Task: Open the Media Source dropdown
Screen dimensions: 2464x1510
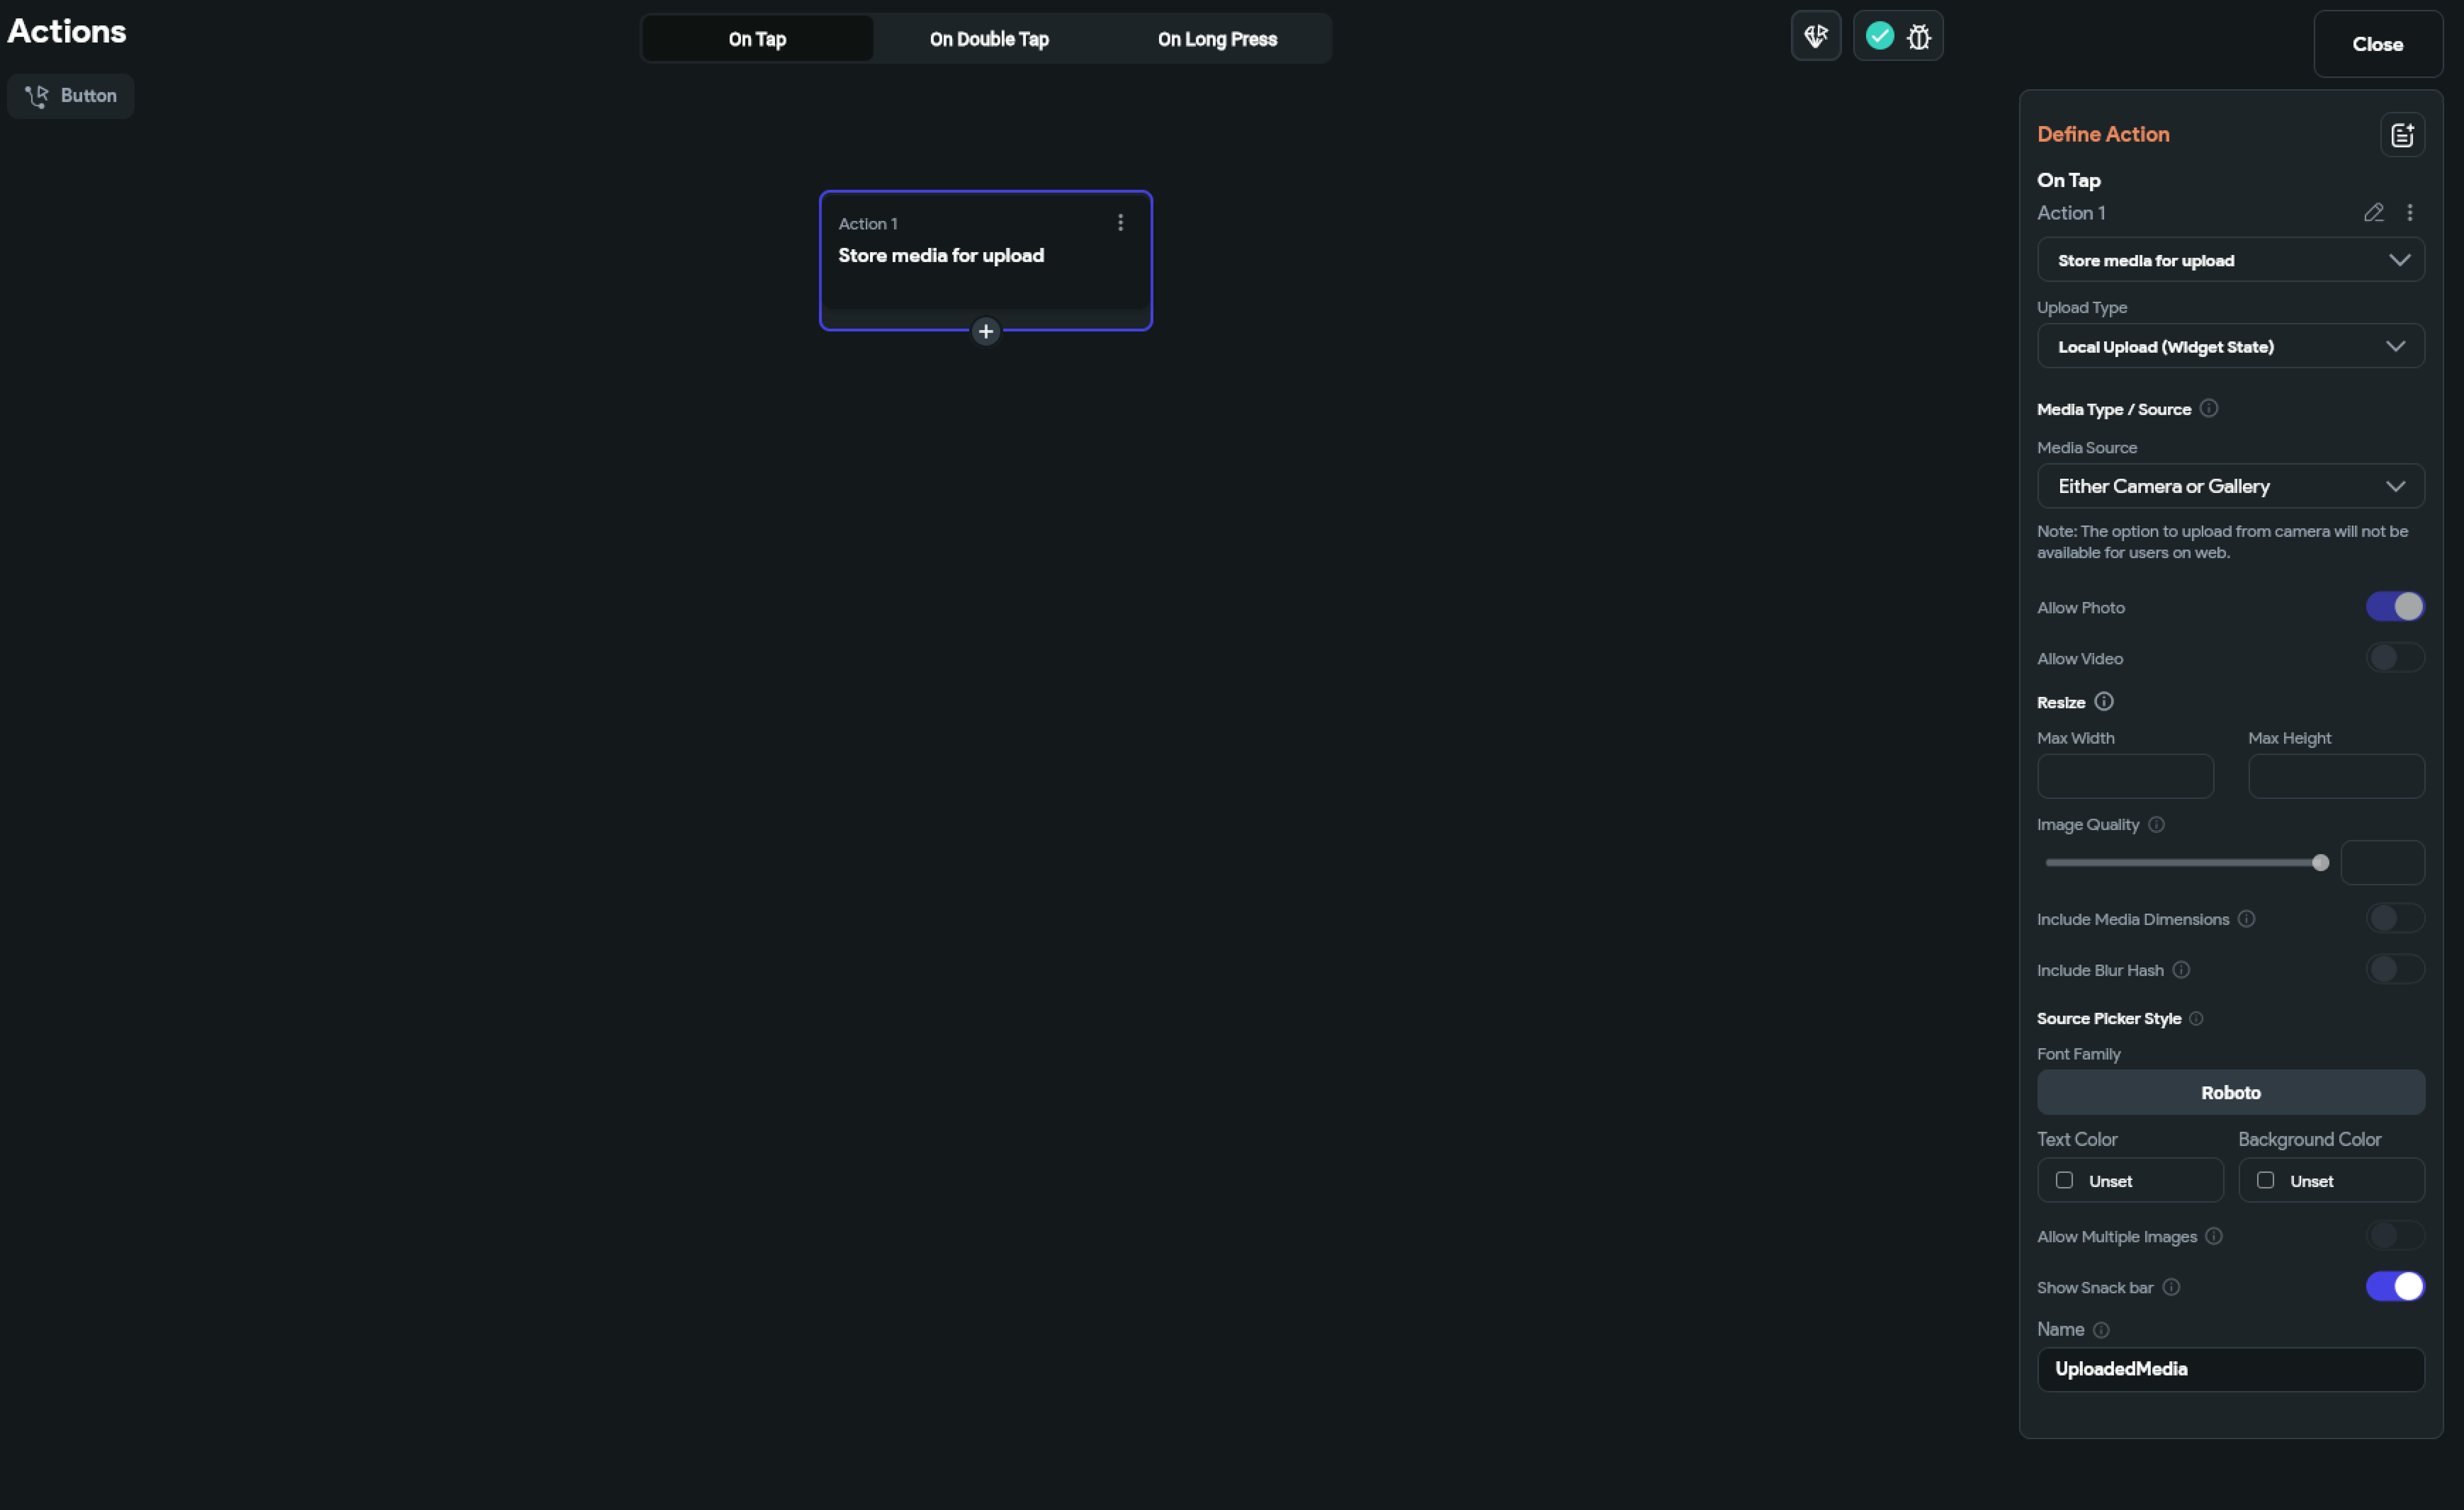Action: click(2230, 486)
